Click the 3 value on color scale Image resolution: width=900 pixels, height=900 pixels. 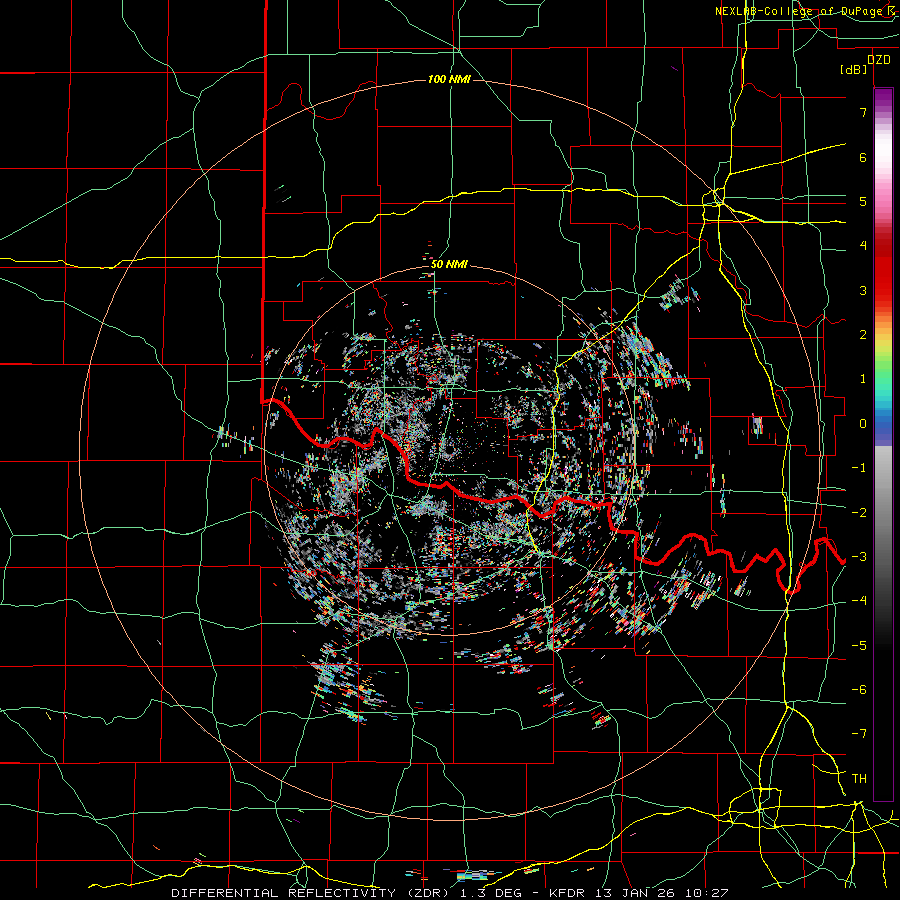pos(863,290)
